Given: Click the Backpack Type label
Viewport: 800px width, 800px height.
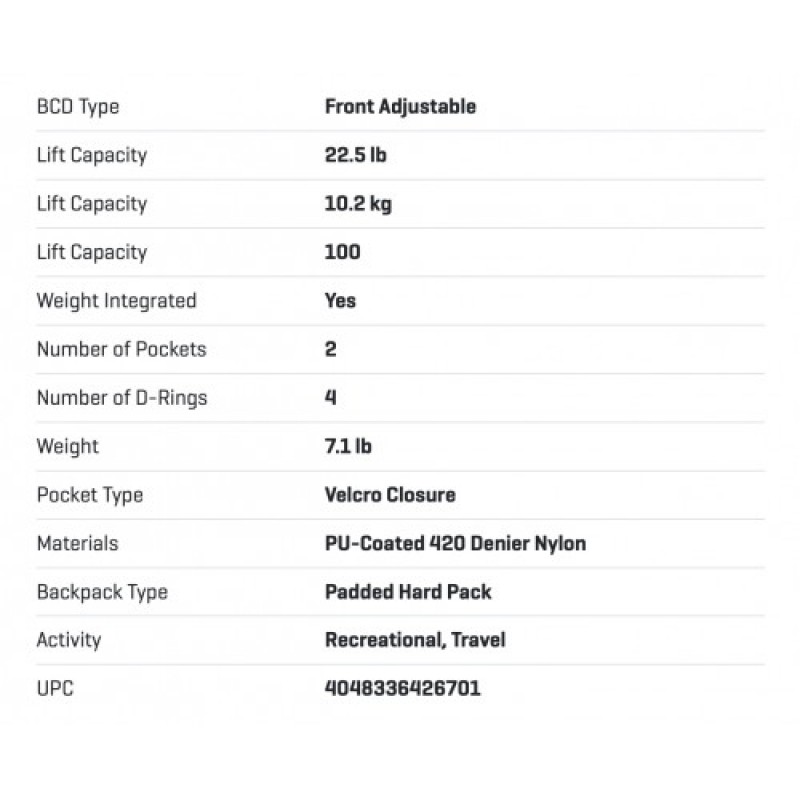Looking at the screenshot, I should coord(102,592).
